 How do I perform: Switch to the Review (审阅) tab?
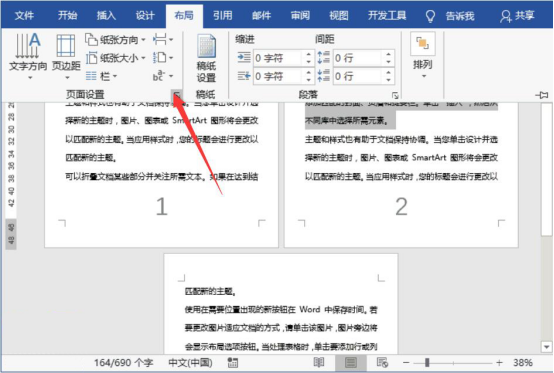(x=300, y=16)
